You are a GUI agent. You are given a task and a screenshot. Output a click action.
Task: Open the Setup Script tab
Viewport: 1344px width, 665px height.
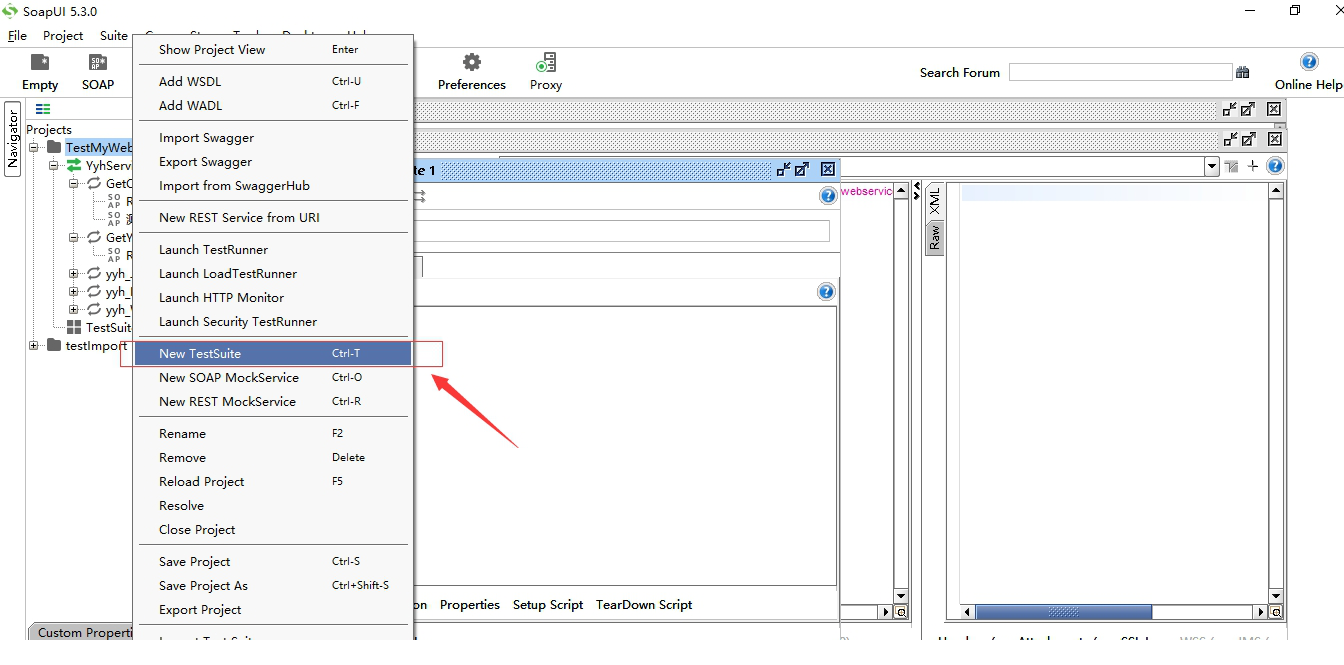[548, 604]
